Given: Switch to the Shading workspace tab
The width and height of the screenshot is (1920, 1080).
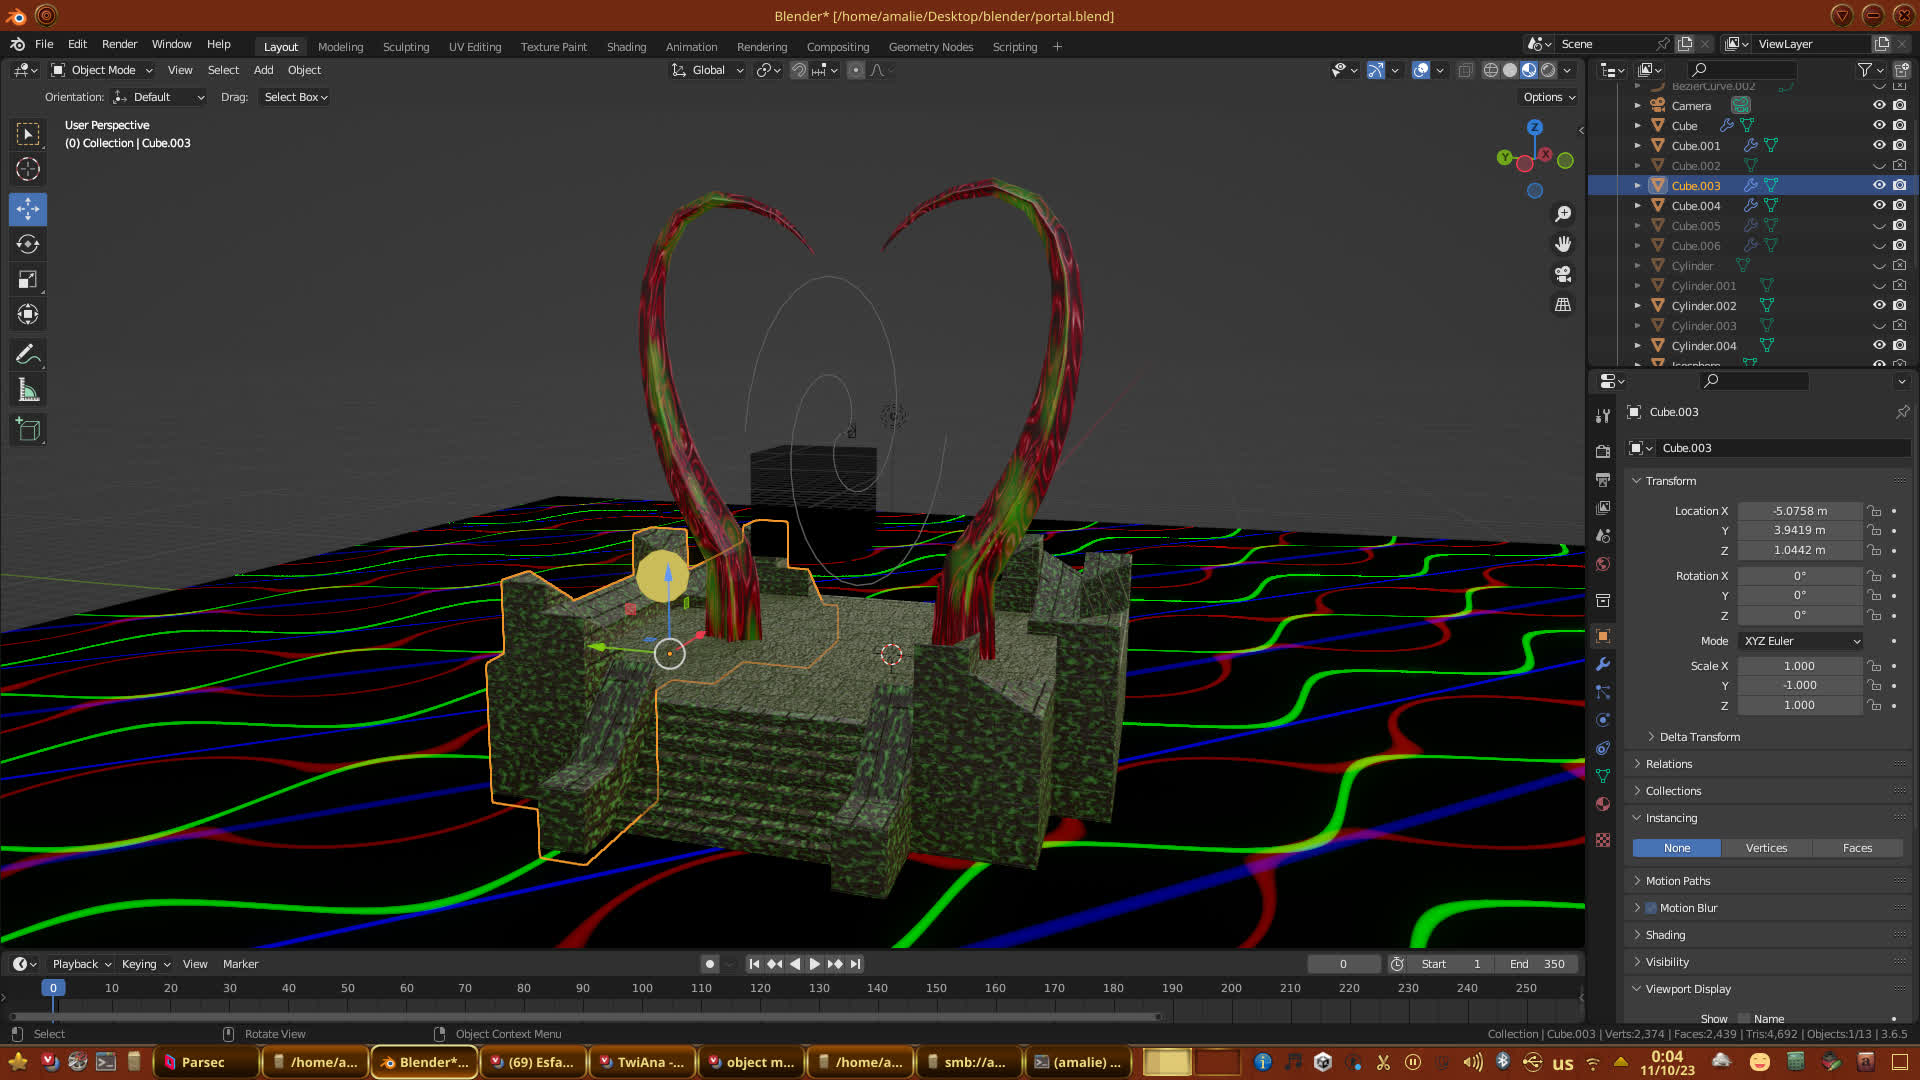Looking at the screenshot, I should tap(626, 47).
